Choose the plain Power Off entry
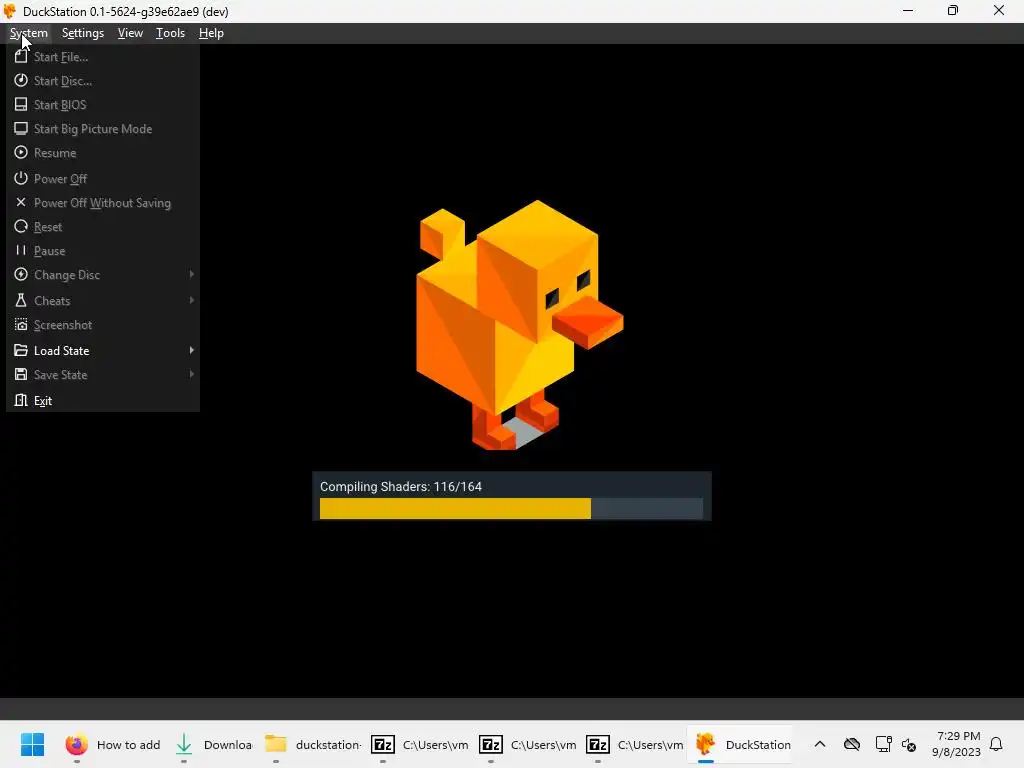The image size is (1024, 768). [x=103, y=178]
